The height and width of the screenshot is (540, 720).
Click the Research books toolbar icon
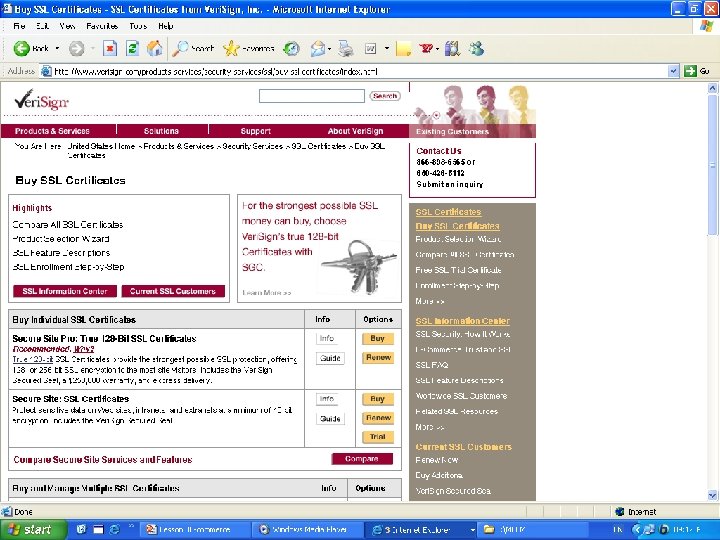coord(452,48)
